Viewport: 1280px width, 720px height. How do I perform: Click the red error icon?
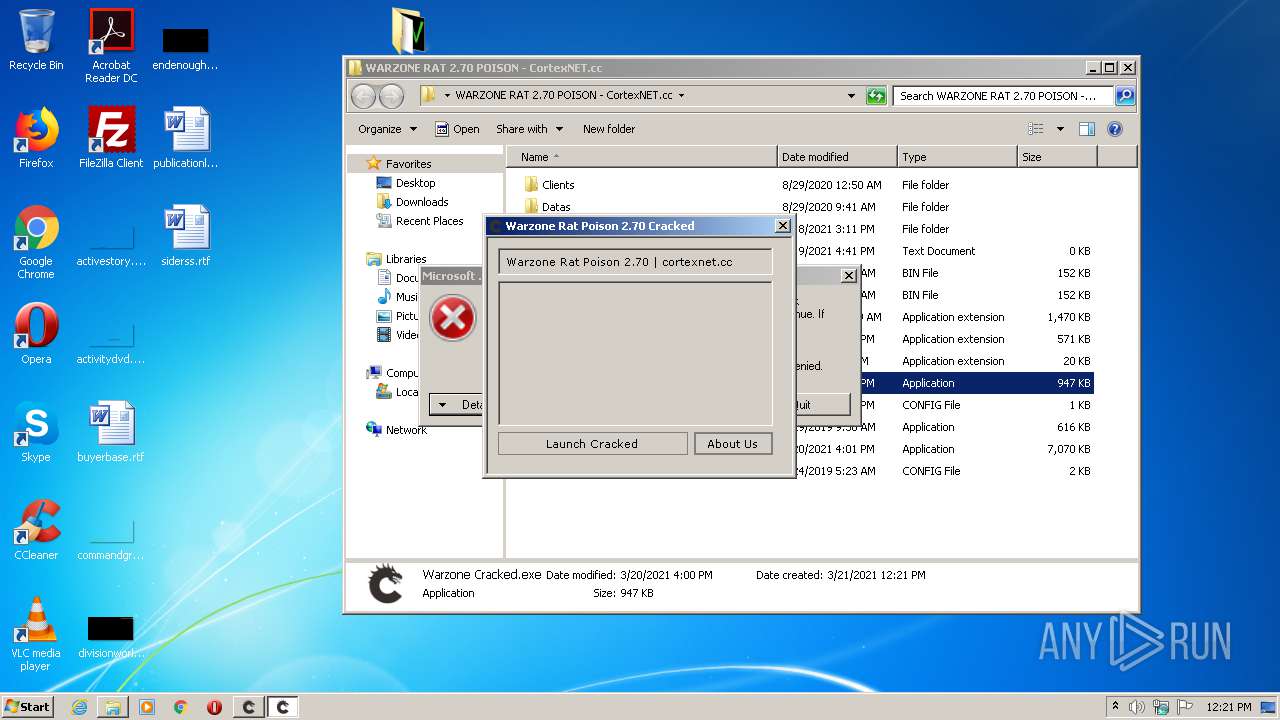(x=452, y=319)
